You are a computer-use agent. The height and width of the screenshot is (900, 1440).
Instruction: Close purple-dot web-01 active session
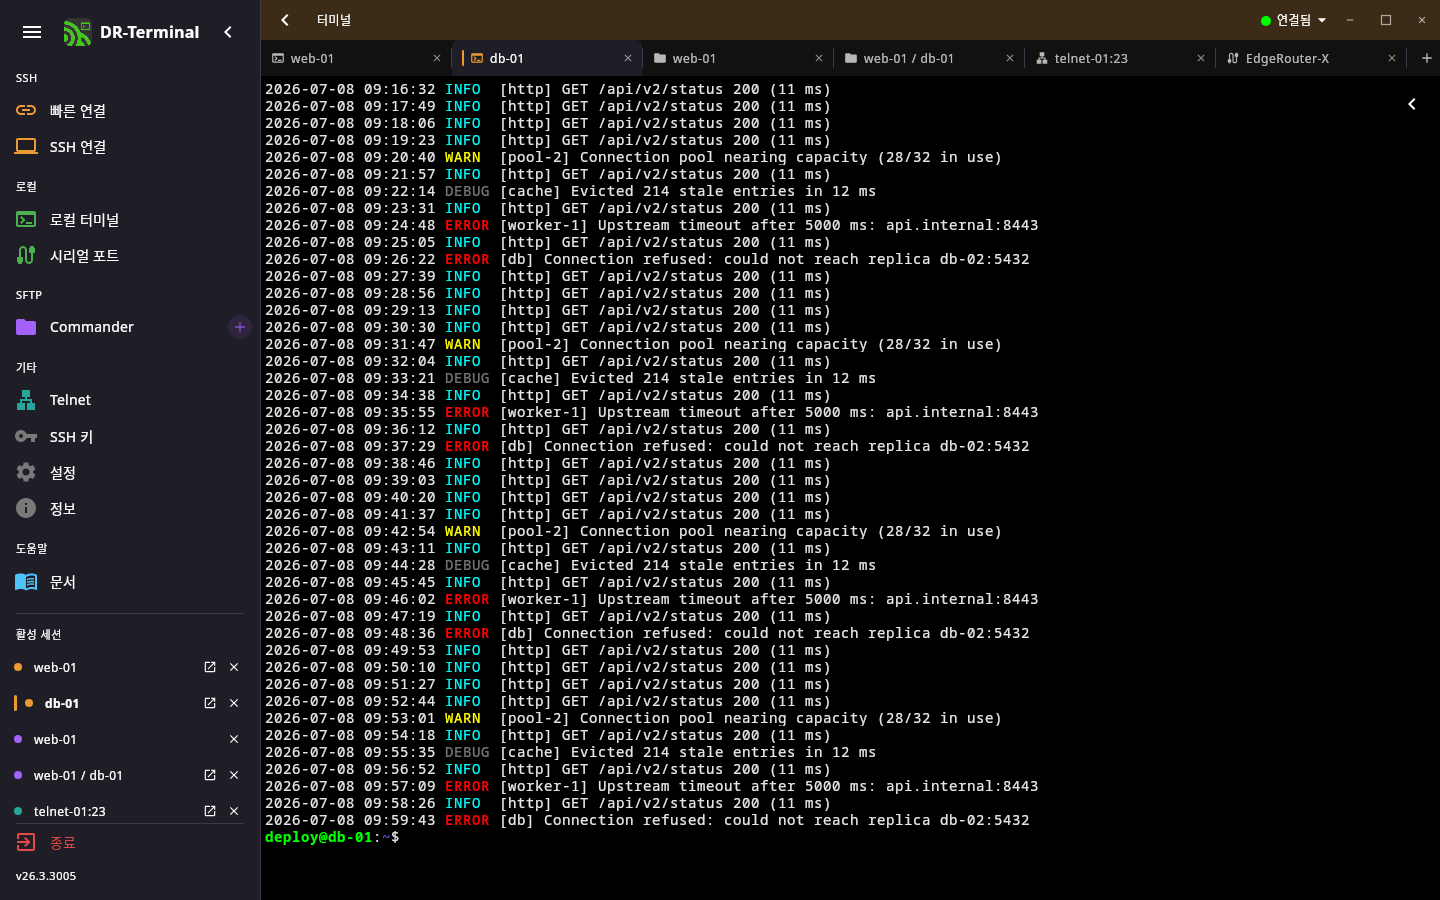pyautogui.click(x=234, y=739)
